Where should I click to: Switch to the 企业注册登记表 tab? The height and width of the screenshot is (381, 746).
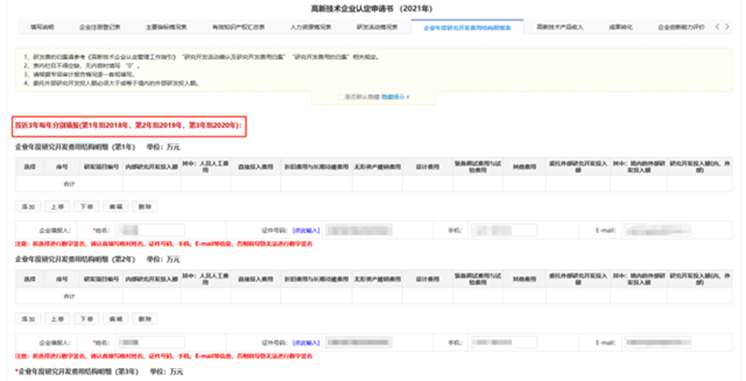click(x=100, y=27)
